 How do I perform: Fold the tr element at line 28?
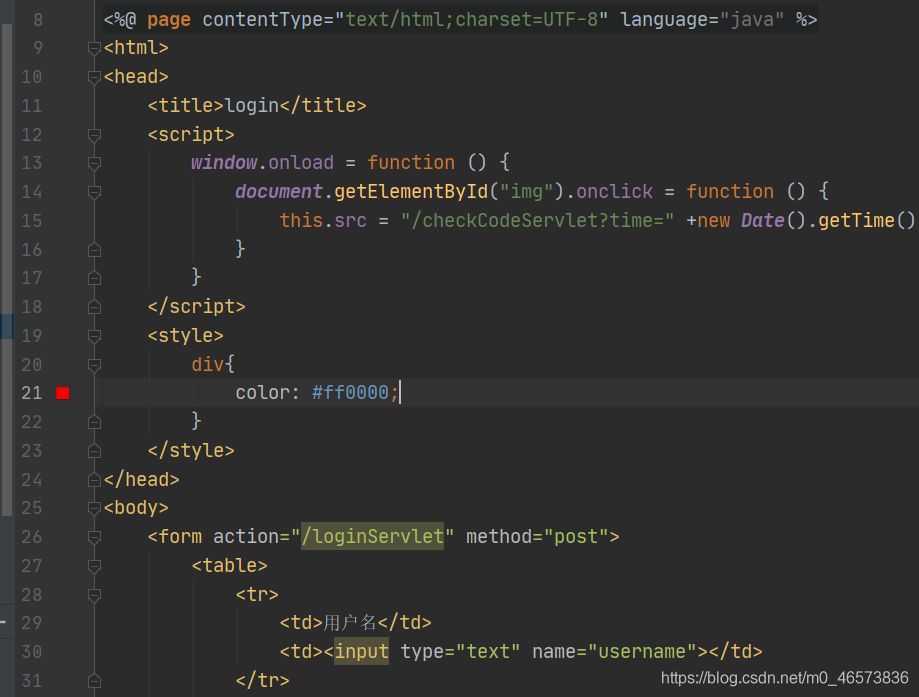(94, 595)
